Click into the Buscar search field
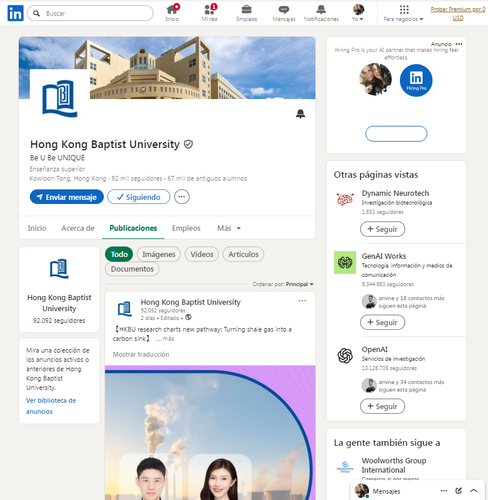 pos(90,13)
